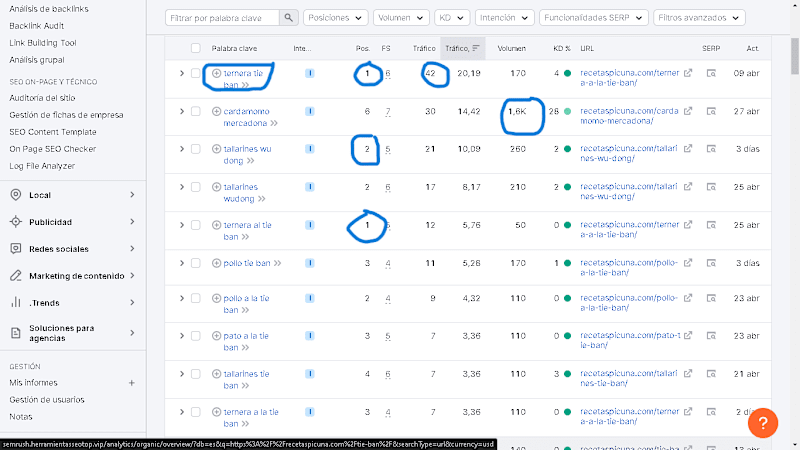Click the page vertical scrollbar thumb

(795, 56)
